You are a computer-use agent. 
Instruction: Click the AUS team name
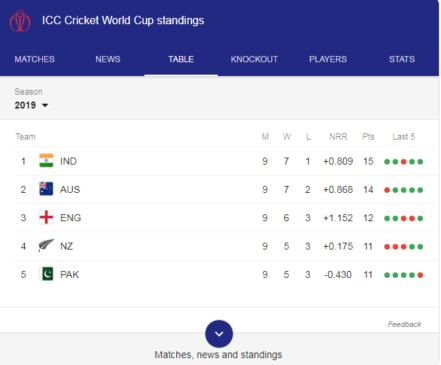[x=70, y=190]
